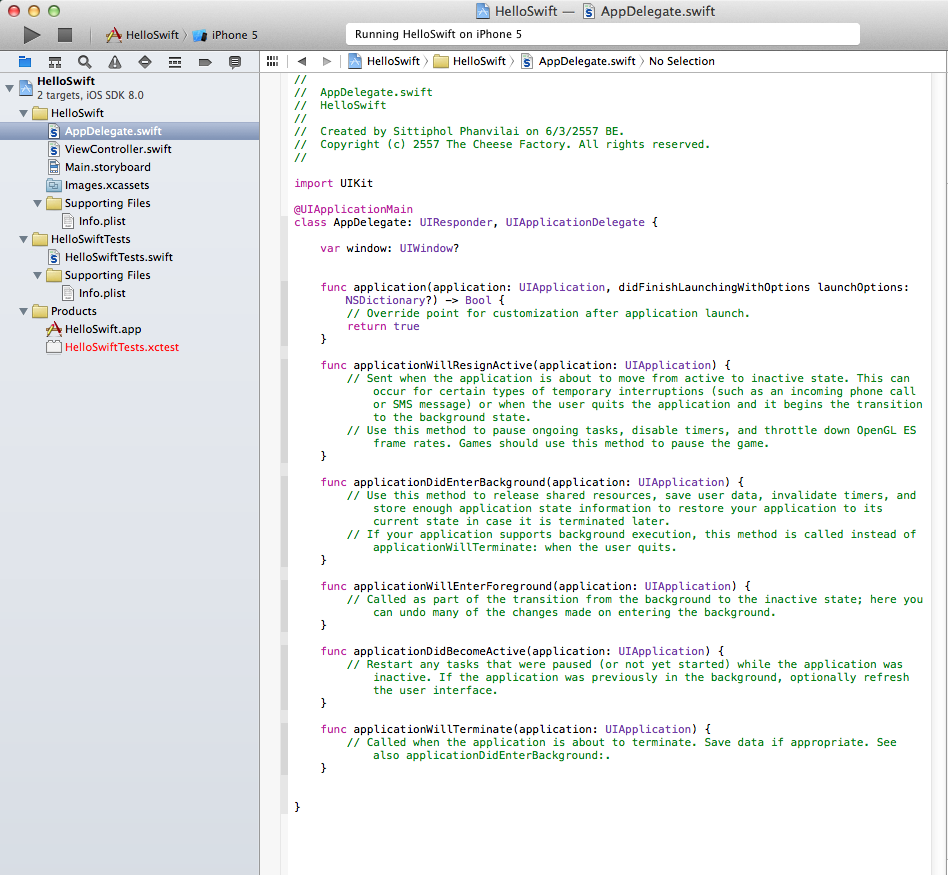This screenshot has width=948, height=875.
Task: Open Info.plist under HelloSwiftTests Supporting Files
Action: 129,293
